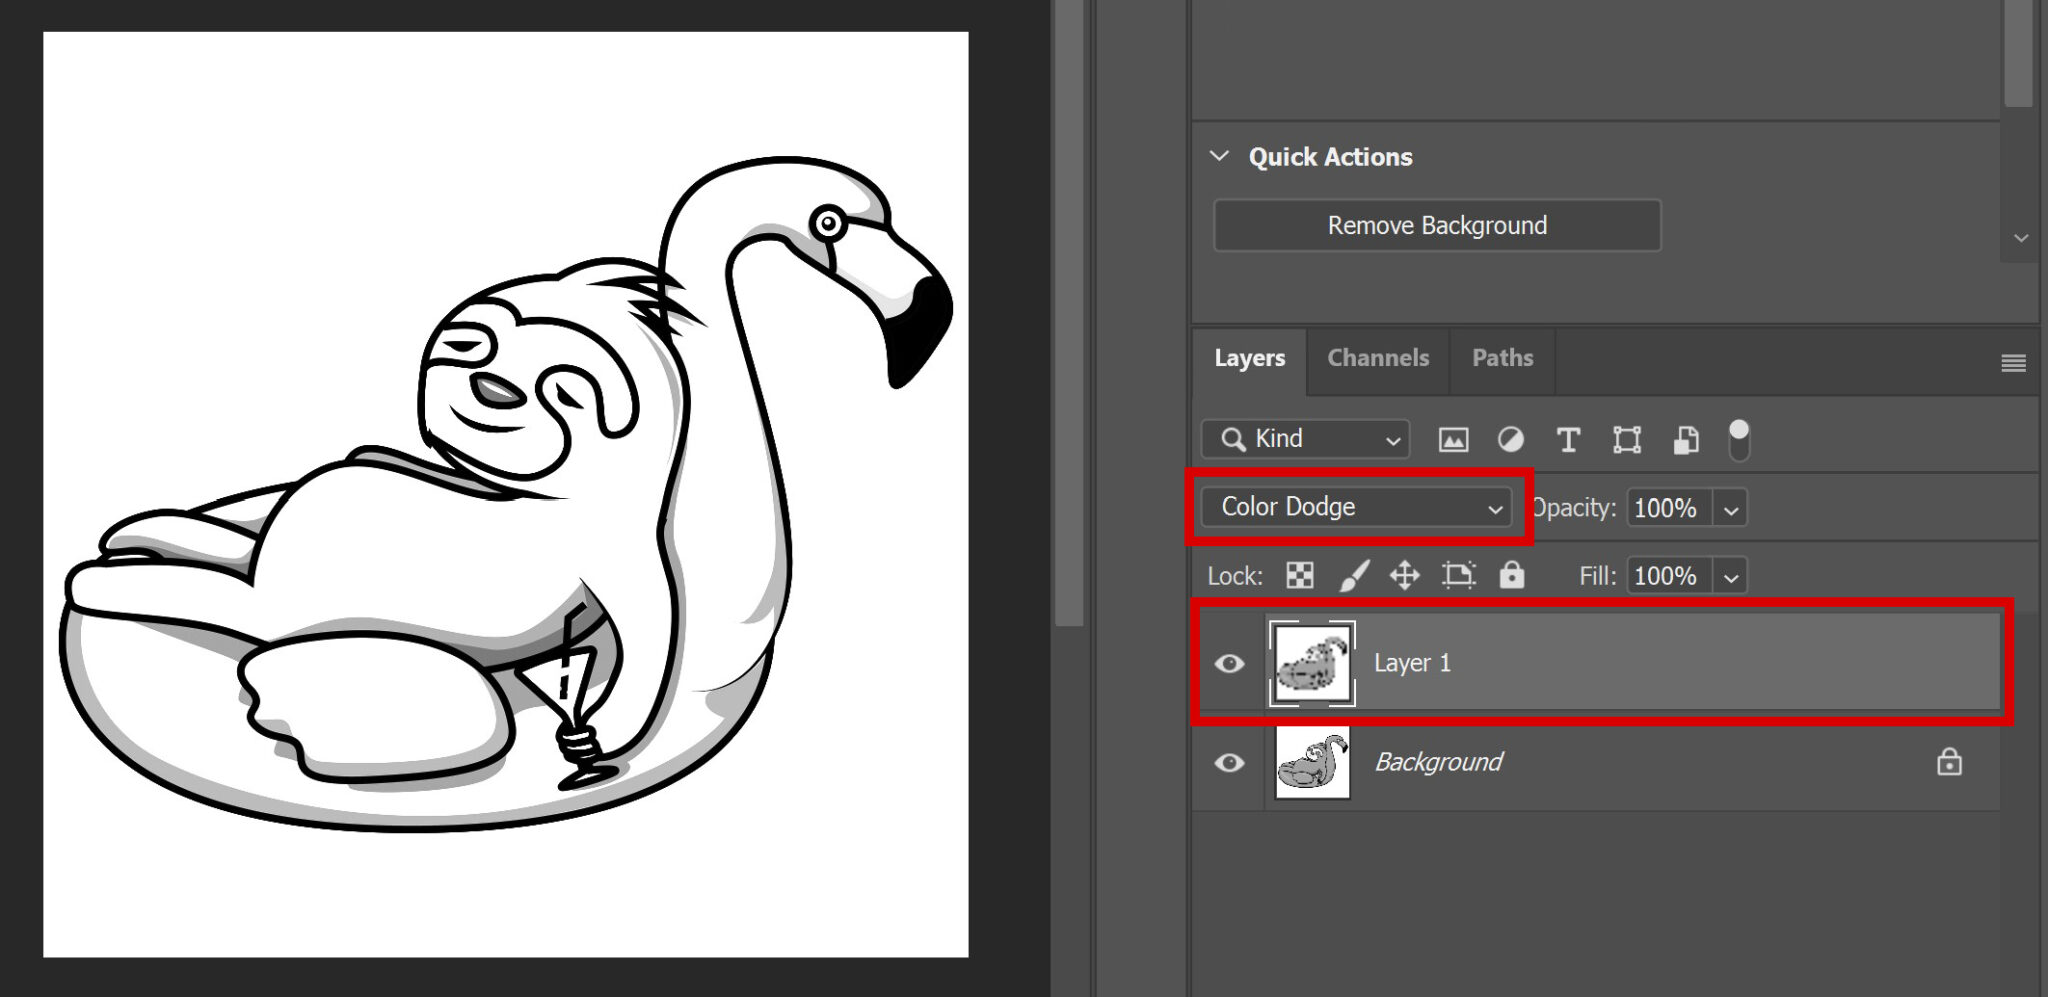The width and height of the screenshot is (2048, 997).
Task: Open the Fill percentage control
Action: (1731, 576)
